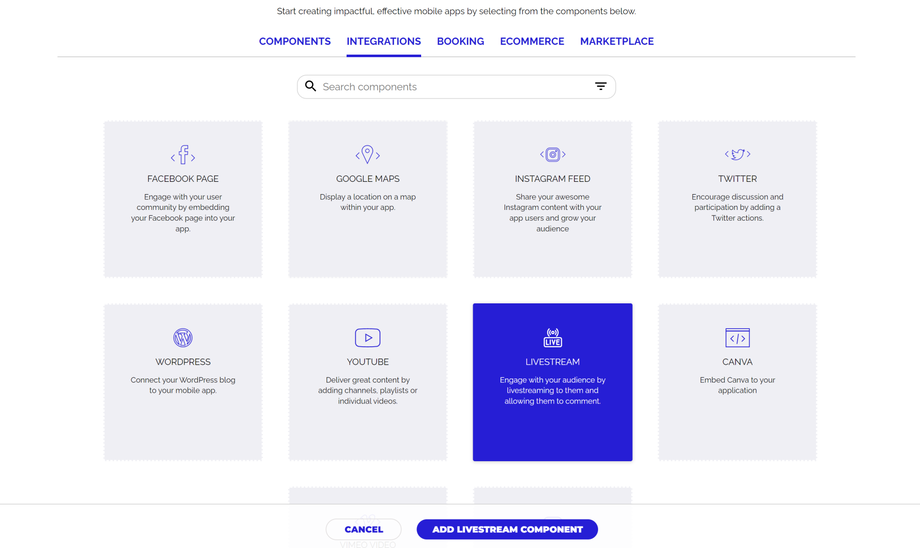The image size is (920, 548).
Task: Go to the Ecommerce tab
Action: (x=532, y=42)
